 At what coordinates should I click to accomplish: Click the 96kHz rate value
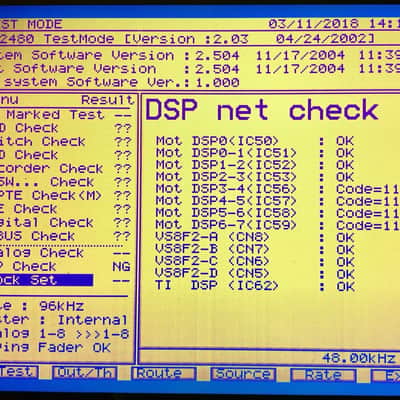62,306
